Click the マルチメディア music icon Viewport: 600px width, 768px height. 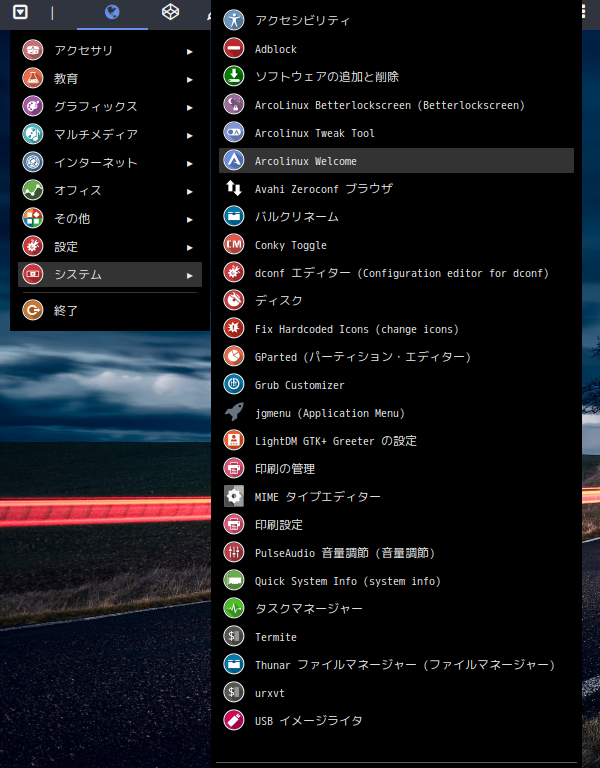(x=33, y=134)
